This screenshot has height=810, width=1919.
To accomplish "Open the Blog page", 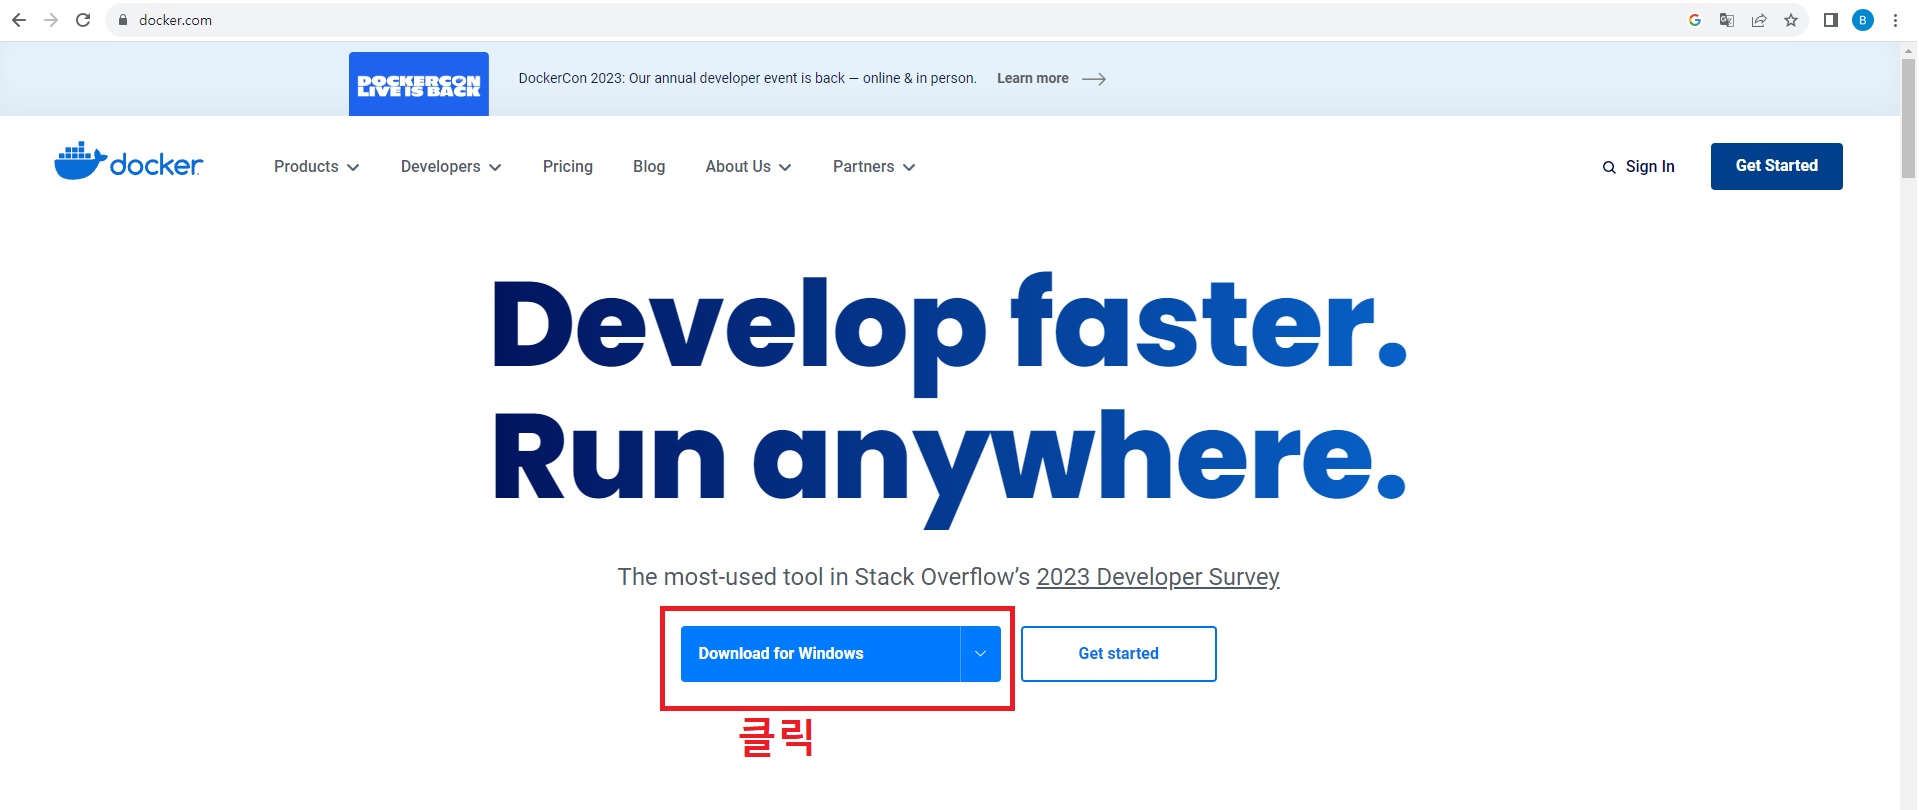I will click(649, 167).
